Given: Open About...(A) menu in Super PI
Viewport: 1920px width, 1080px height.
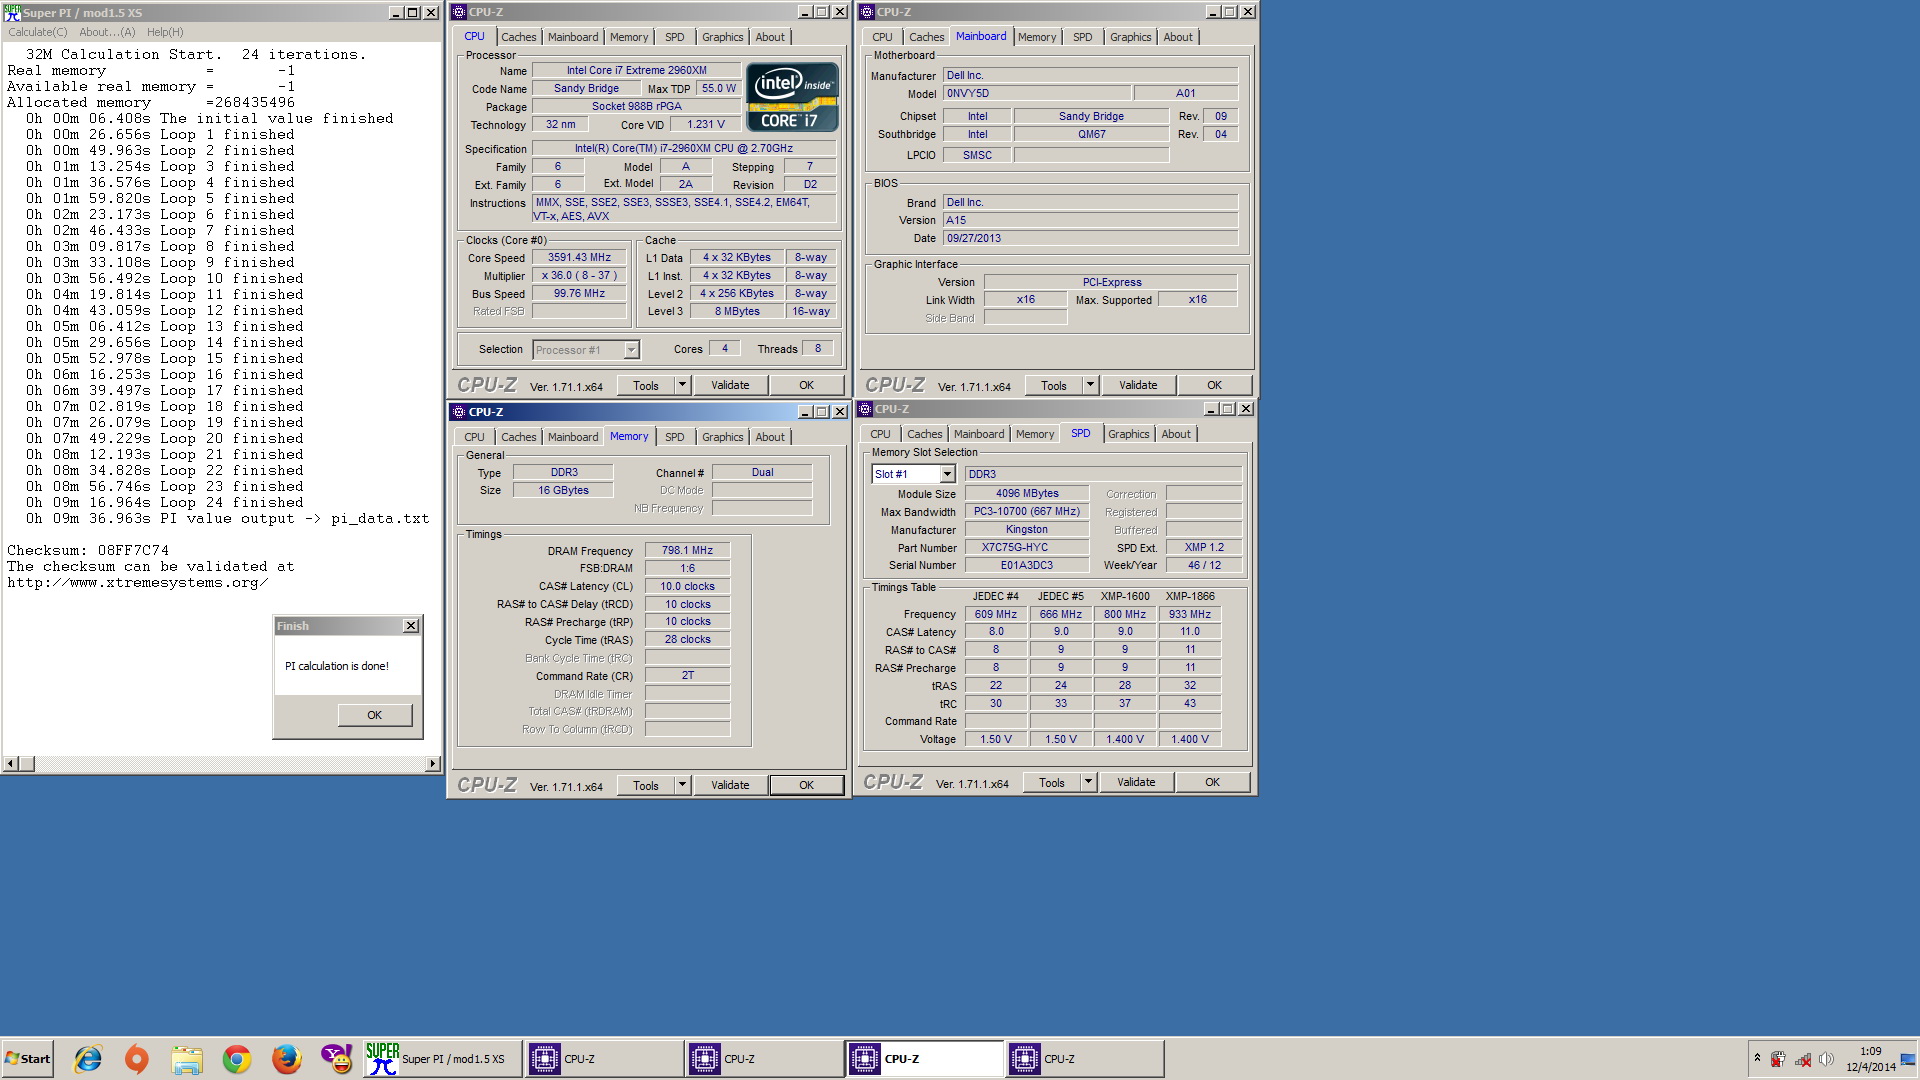Looking at the screenshot, I should (107, 32).
